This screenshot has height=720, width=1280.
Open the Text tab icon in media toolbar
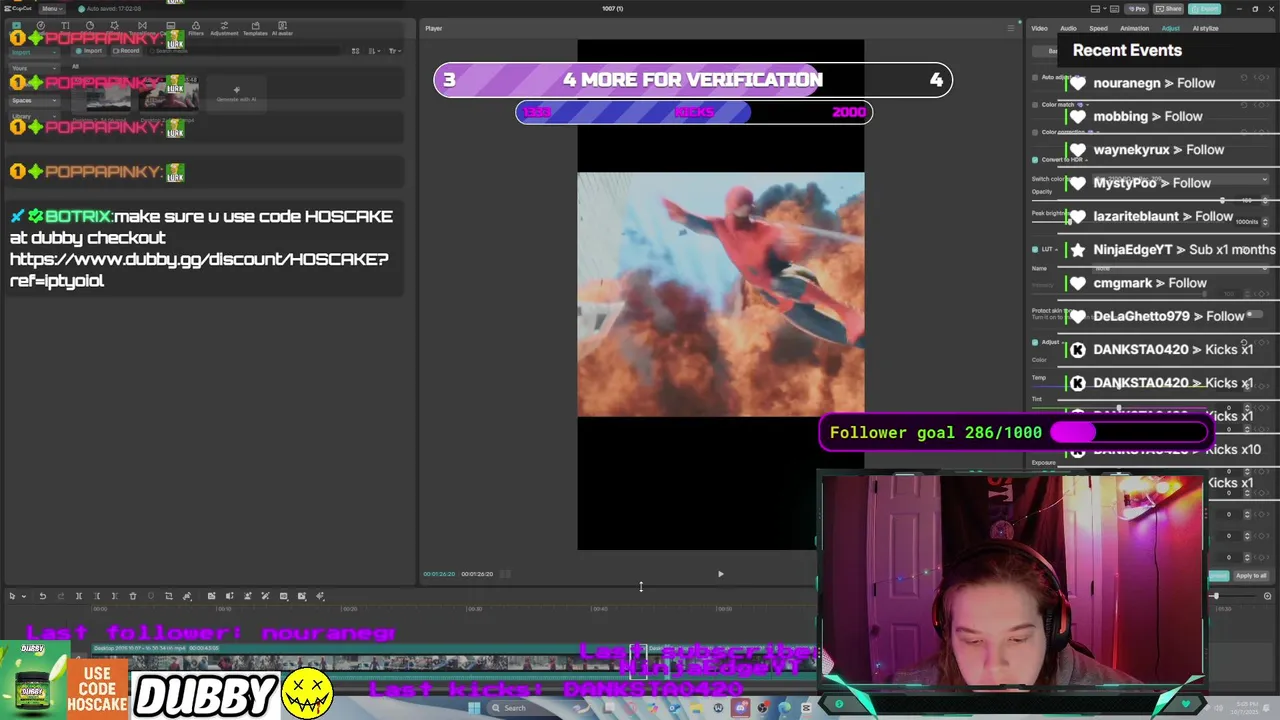click(x=65, y=26)
